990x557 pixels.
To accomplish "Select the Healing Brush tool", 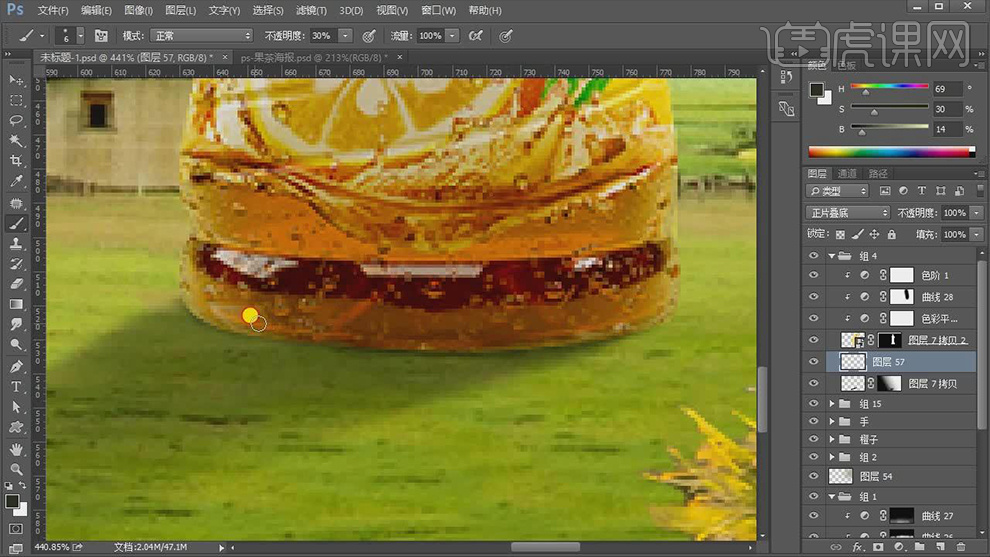I will pos(16,203).
